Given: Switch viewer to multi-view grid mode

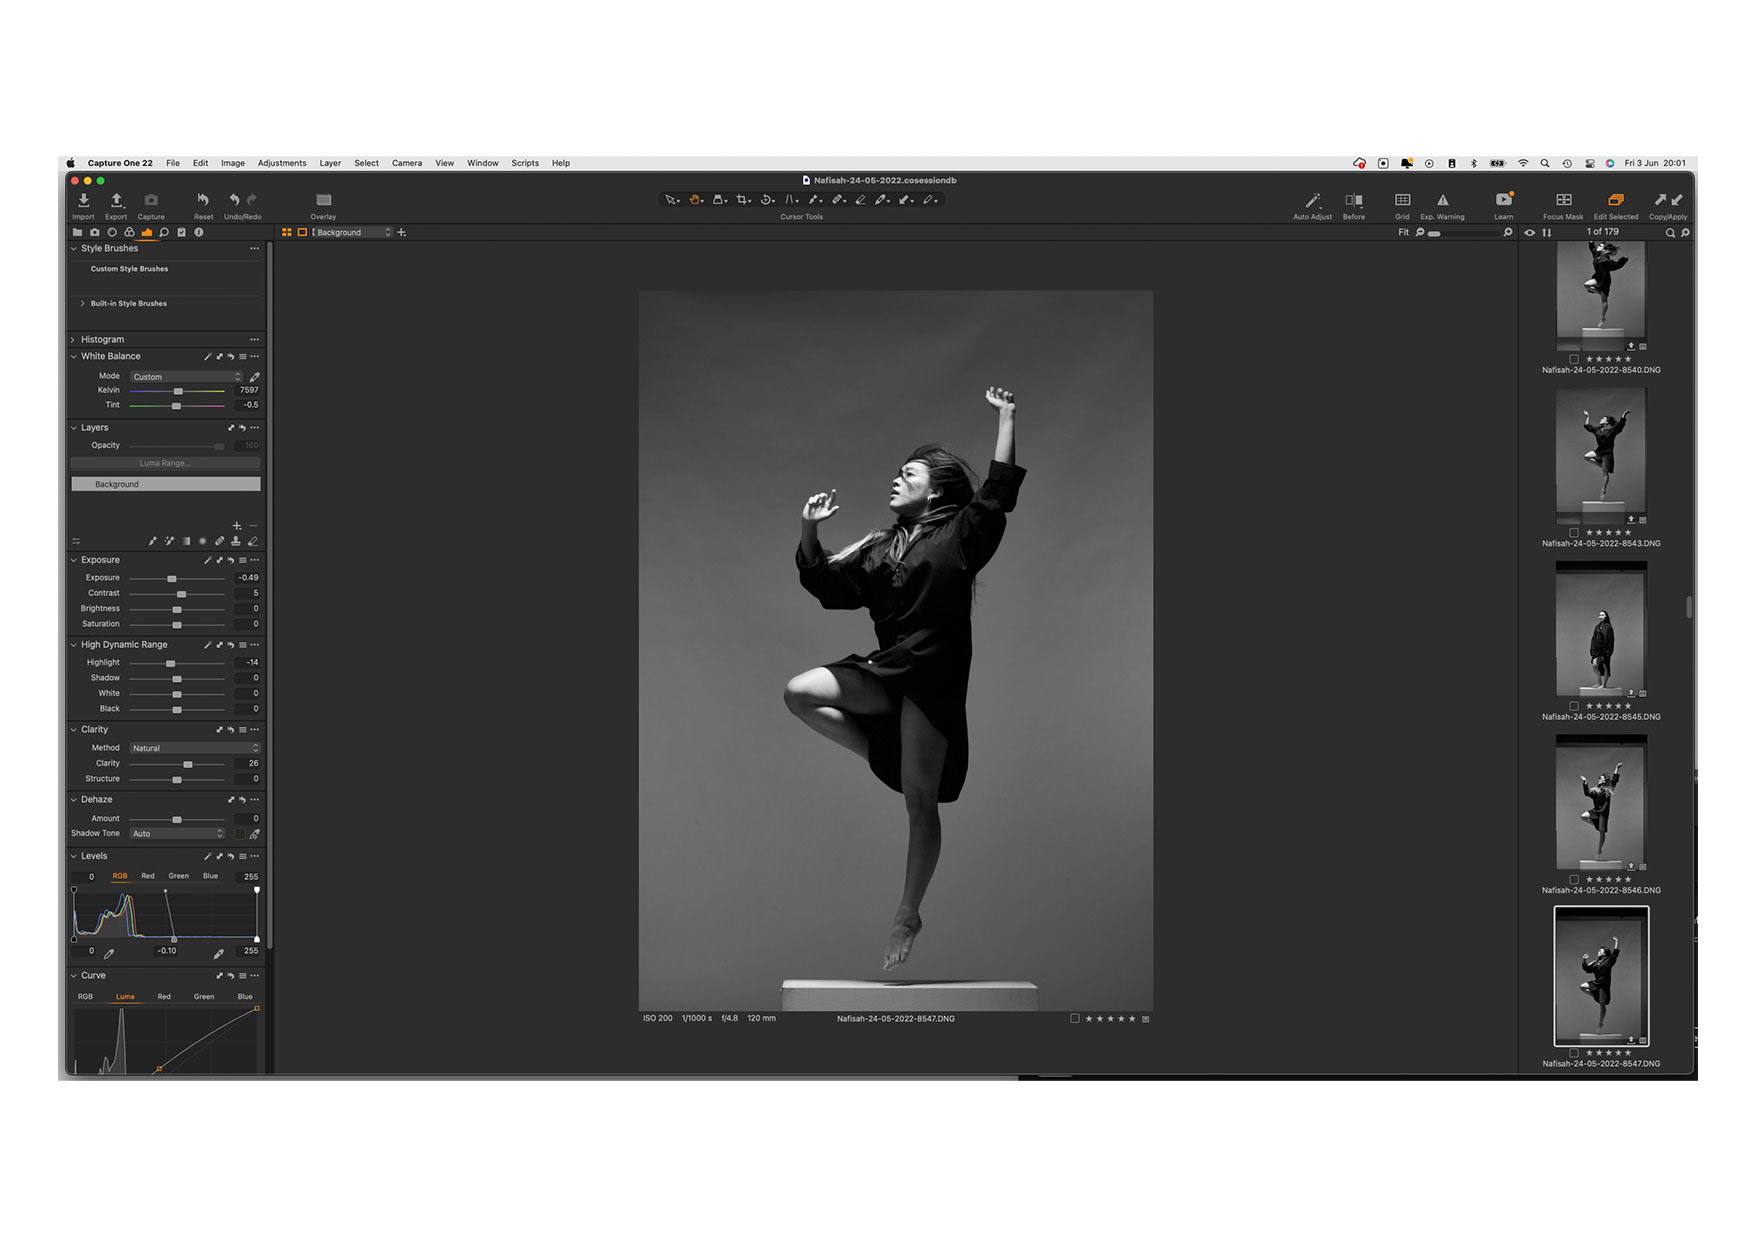Looking at the screenshot, I should pos(286,232).
